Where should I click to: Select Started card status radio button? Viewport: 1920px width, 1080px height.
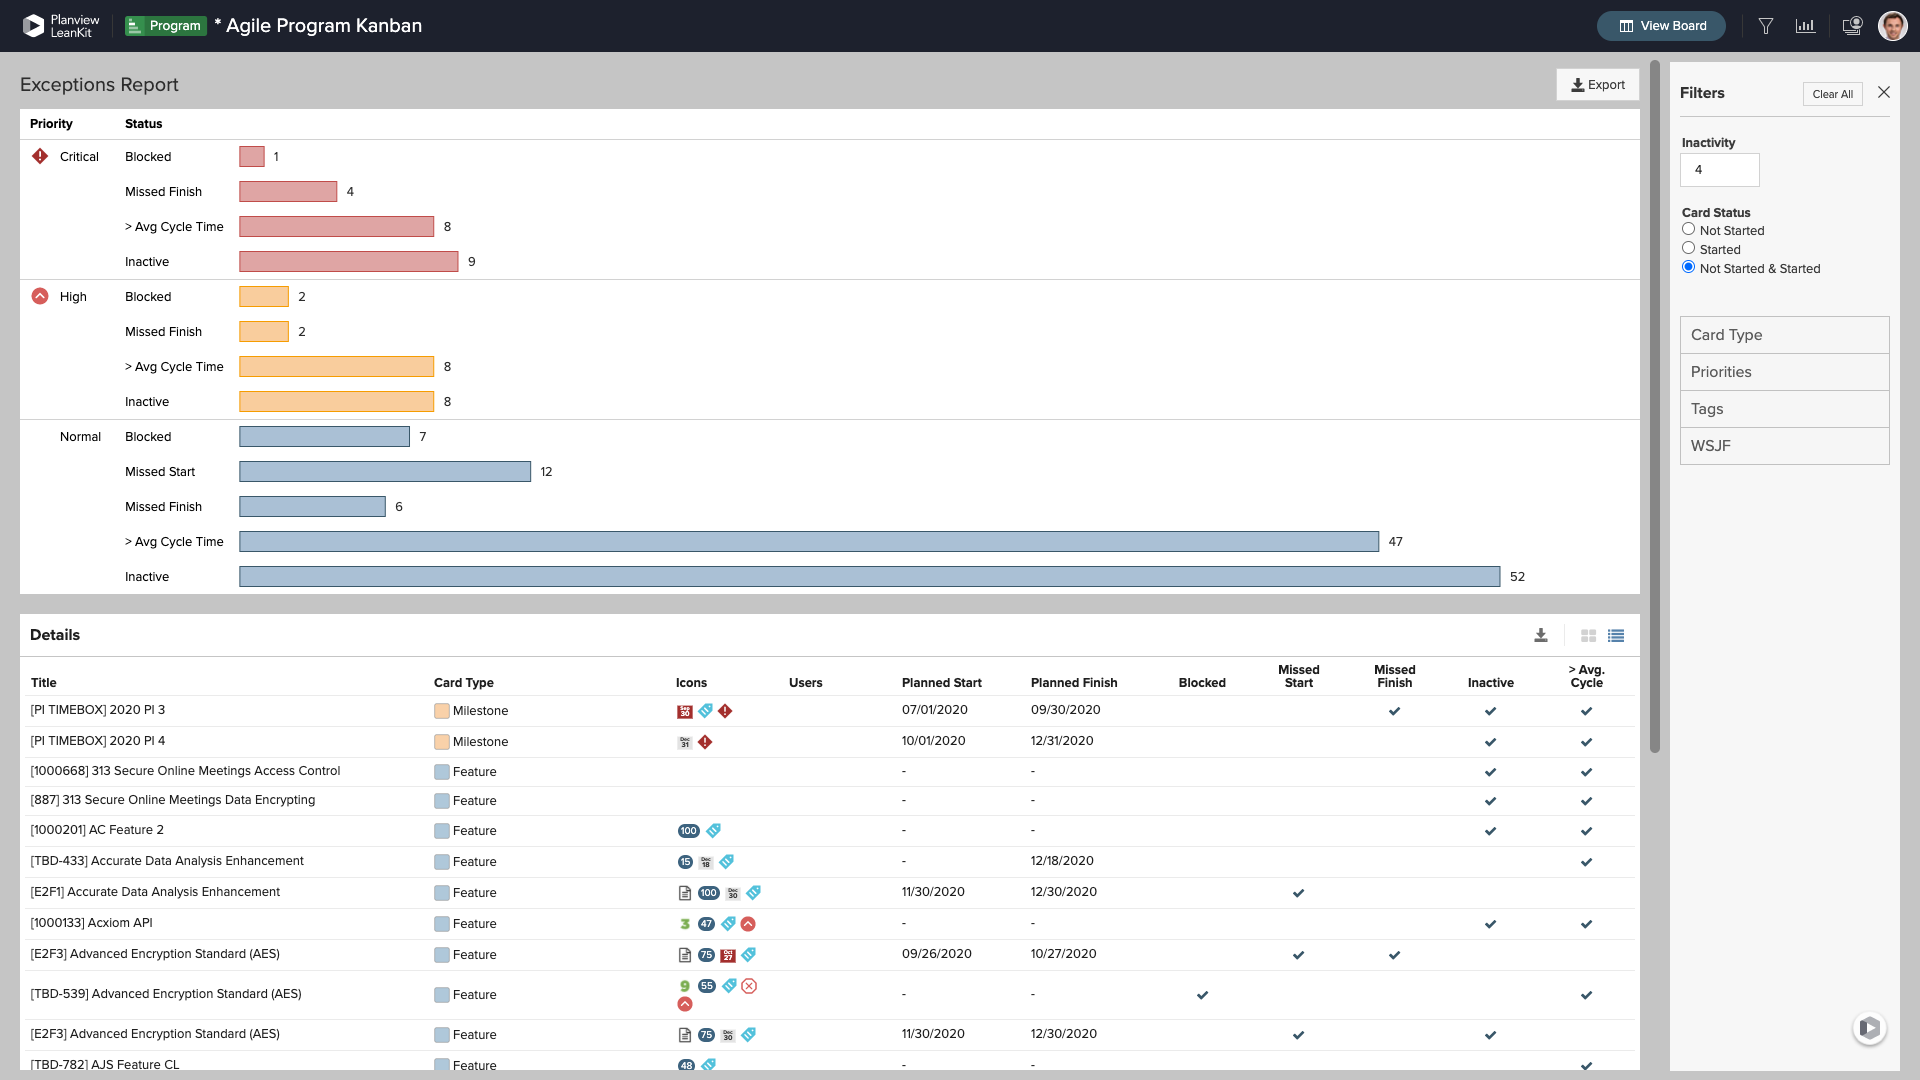(x=1688, y=248)
